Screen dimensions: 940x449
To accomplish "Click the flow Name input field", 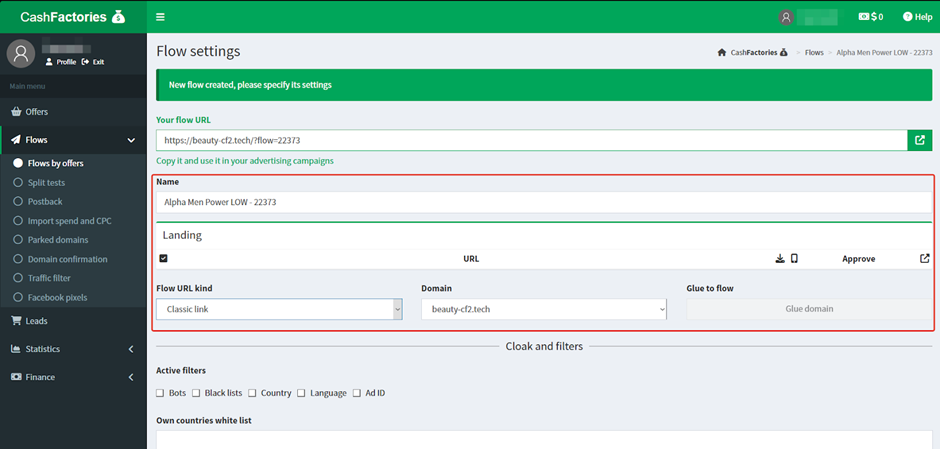I will click(x=544, y=202).
